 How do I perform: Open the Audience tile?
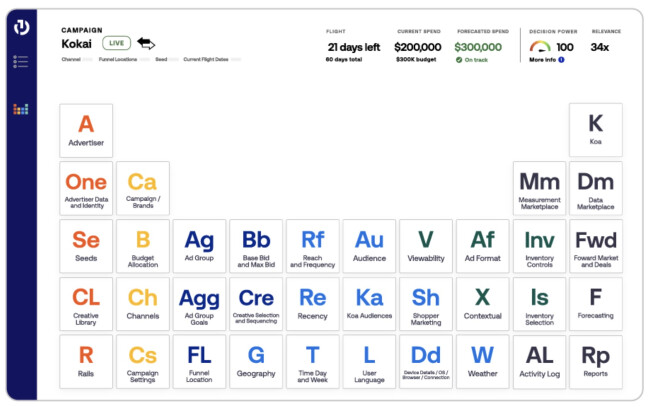(369, 246)
